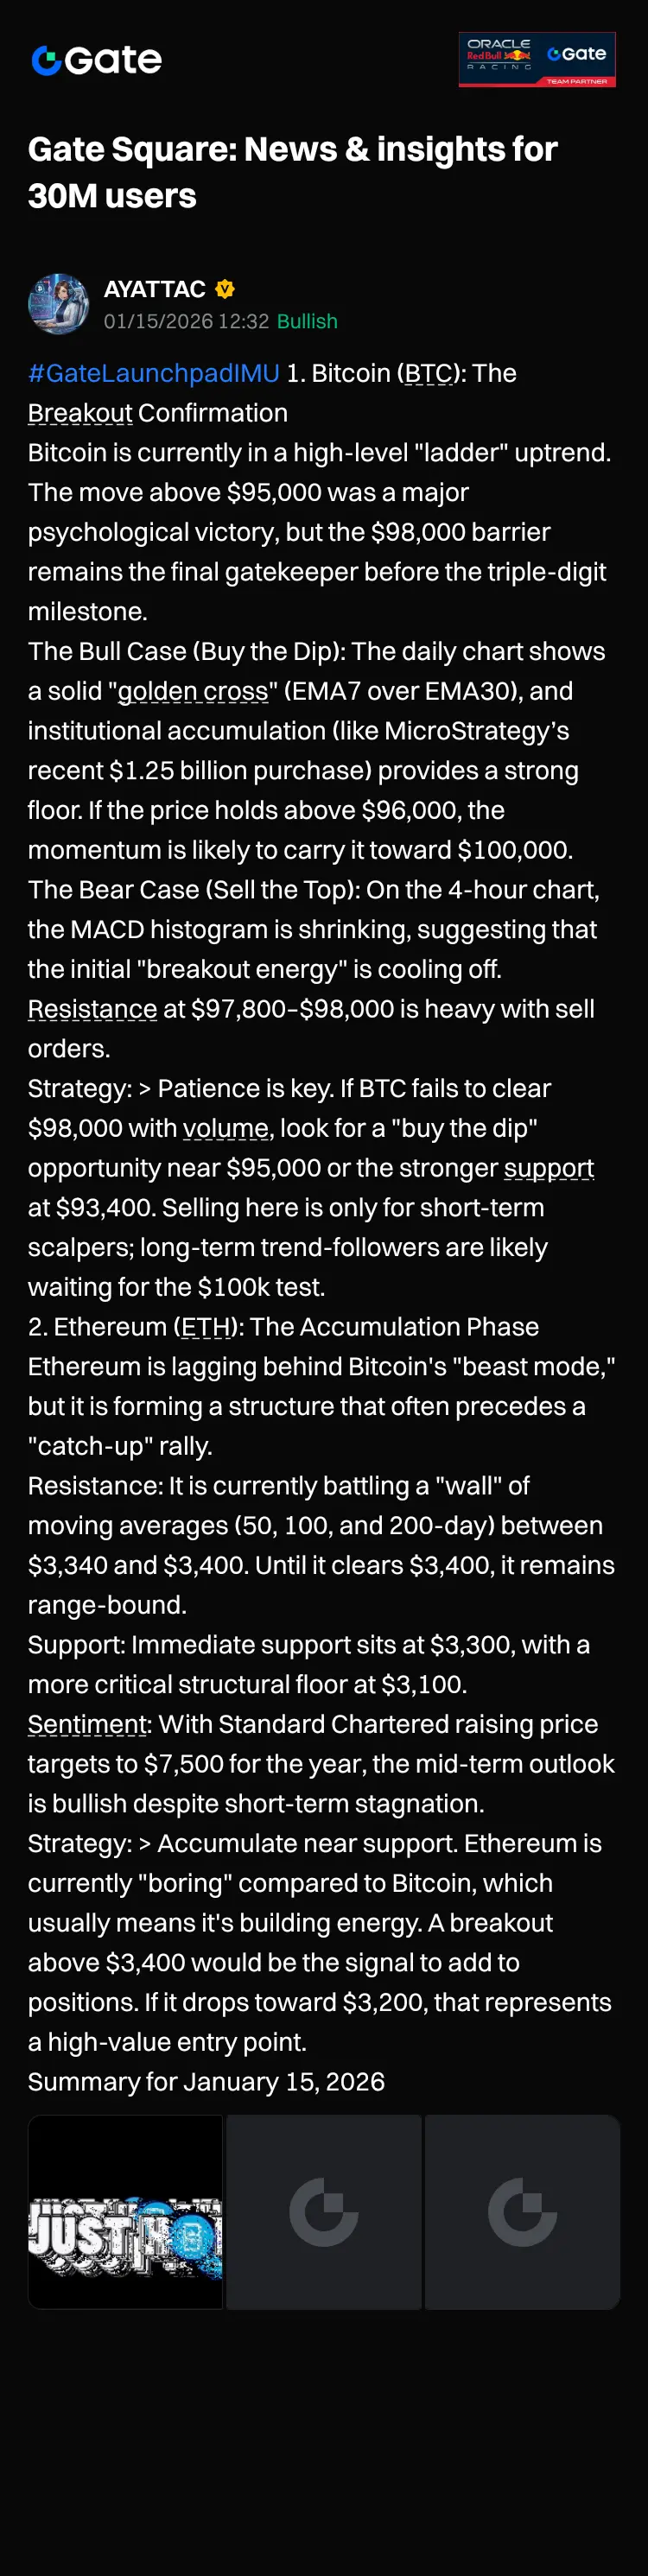Screen dimensions: 648x2576
Task: Open AYATTAC's profile avatar
Action: (58, 304)
